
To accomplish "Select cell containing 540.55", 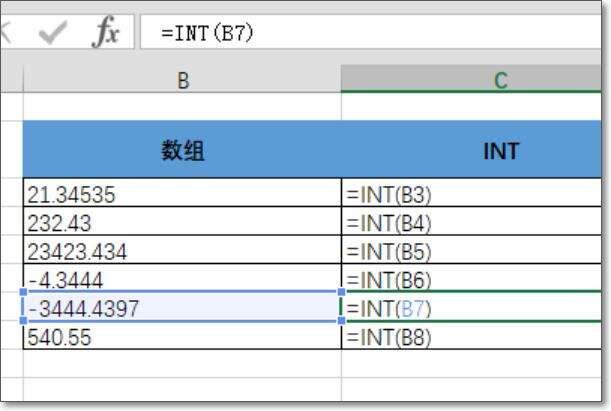I will [x=182, y=336].
